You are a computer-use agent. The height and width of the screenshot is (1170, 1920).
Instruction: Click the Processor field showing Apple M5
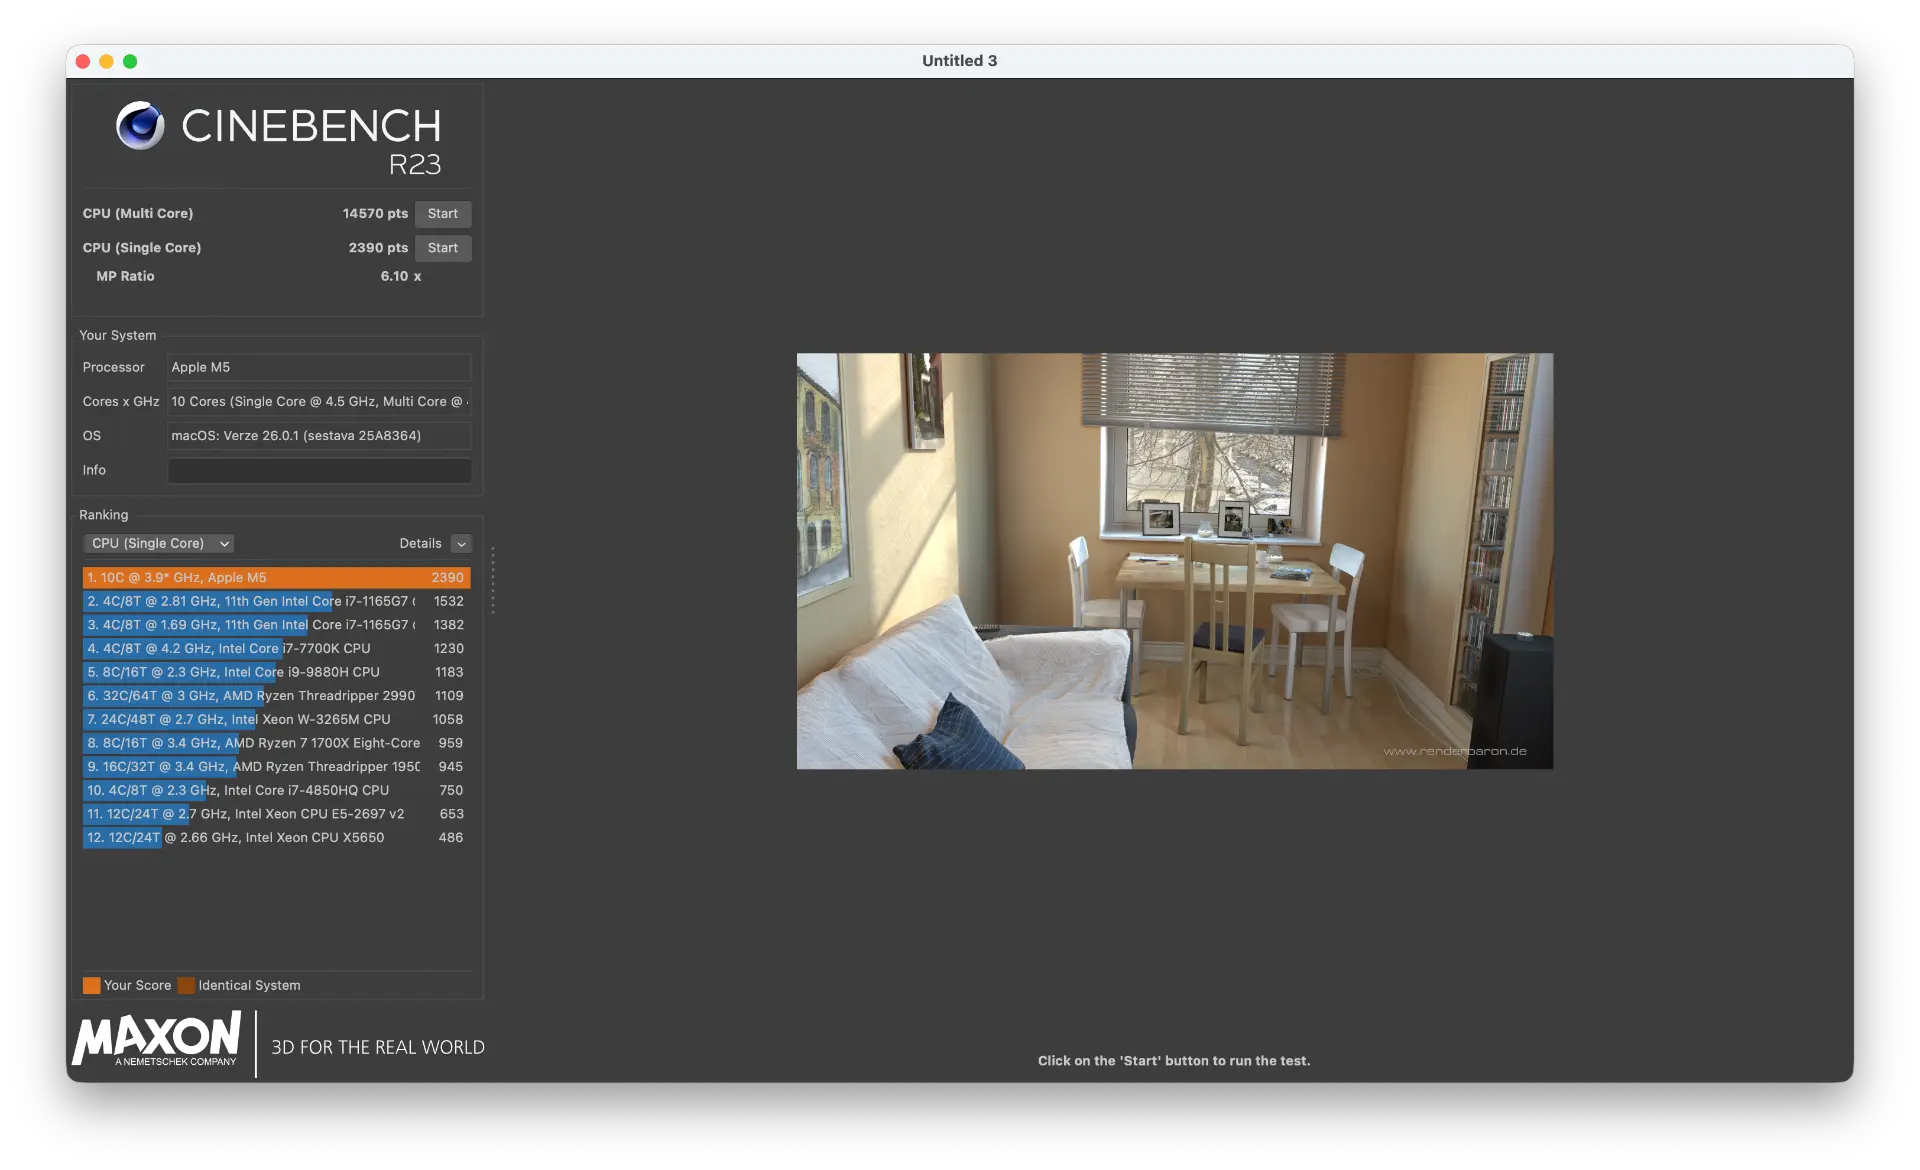click(319, 367)
